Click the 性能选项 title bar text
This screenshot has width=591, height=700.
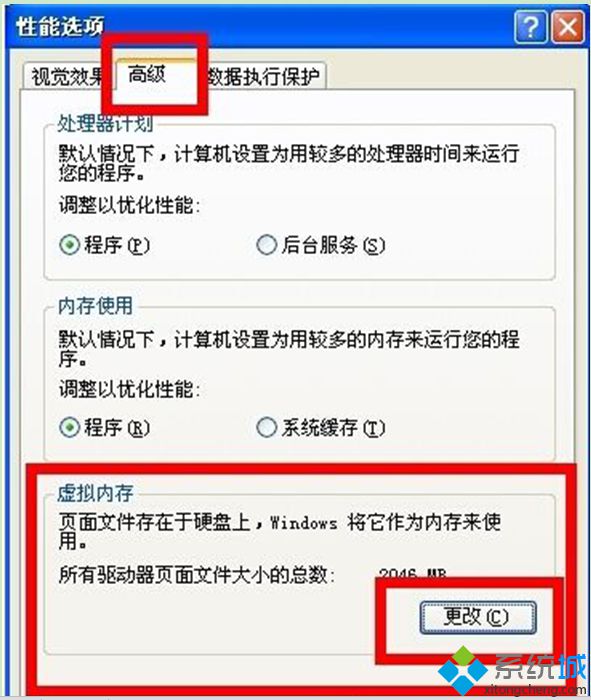coord(60,27)
